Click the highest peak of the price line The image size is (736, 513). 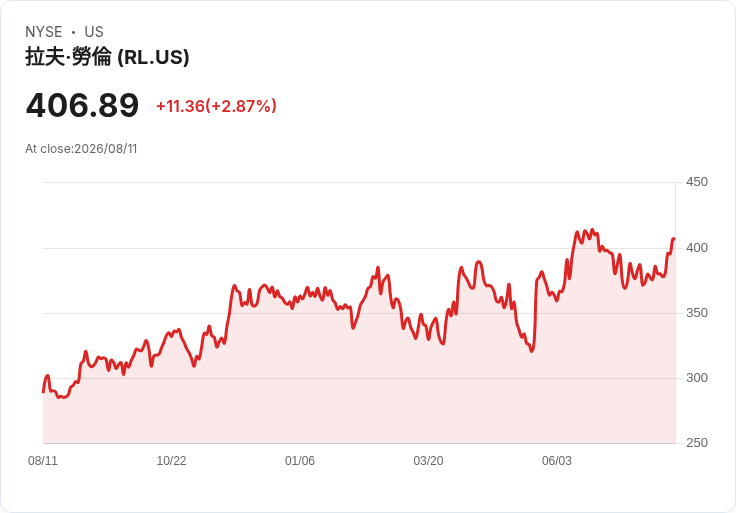592,230
